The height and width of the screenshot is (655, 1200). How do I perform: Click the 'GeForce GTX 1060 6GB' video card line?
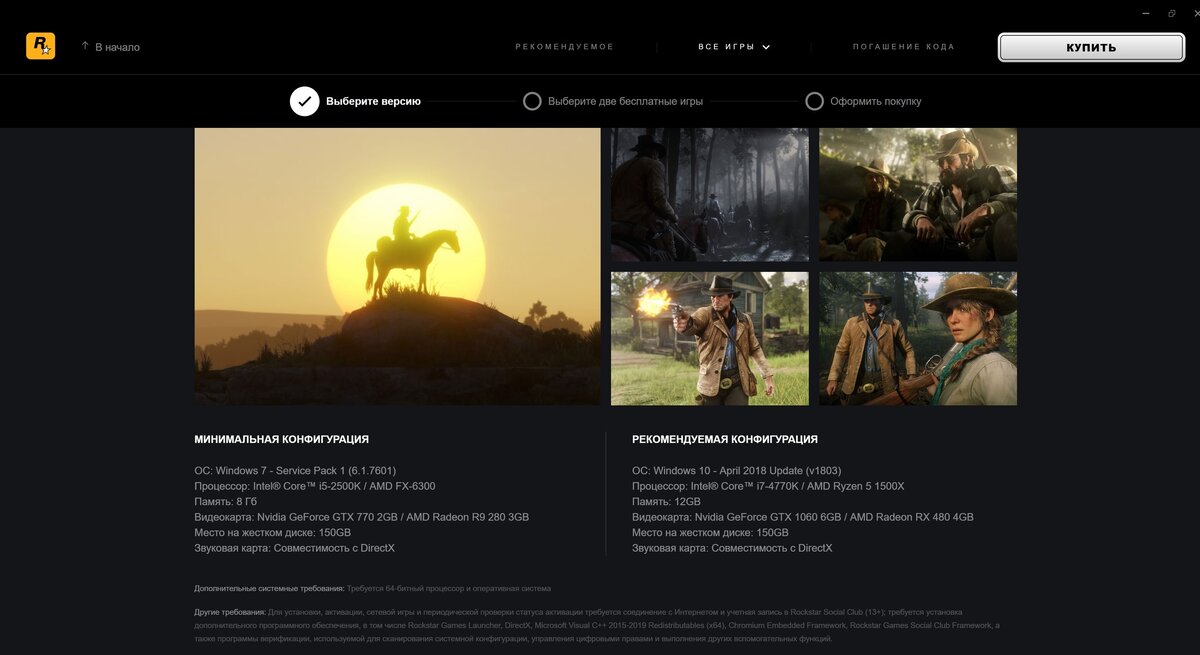[x=803, y=517]
